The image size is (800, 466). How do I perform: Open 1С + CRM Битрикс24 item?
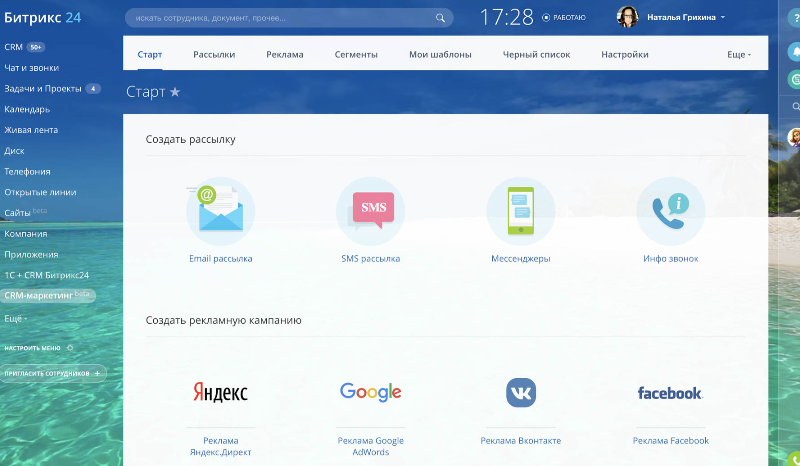46,275
